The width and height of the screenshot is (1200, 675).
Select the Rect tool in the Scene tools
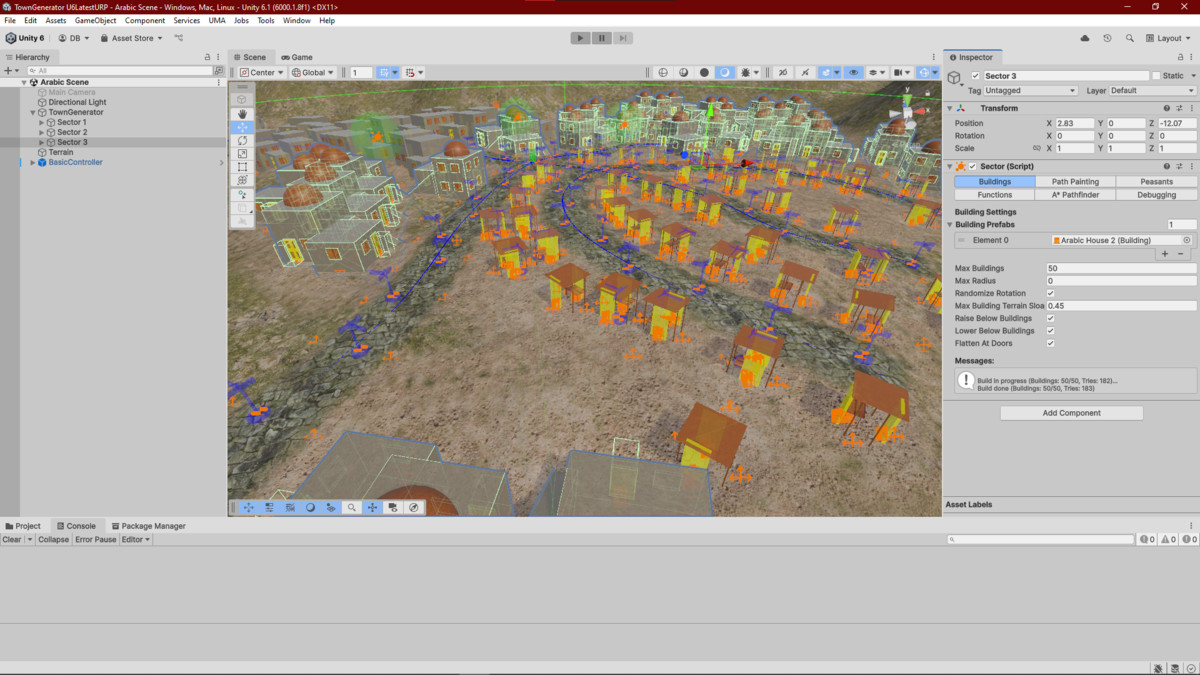point(242,167)
